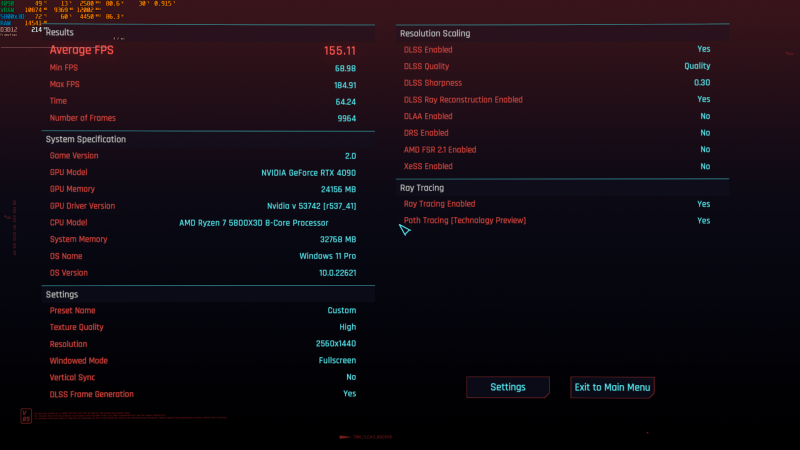The height and width of the screenshot is (450, 800).
Task: Click DLSS Sharpness value 0.30
Action: click(702, 83)
